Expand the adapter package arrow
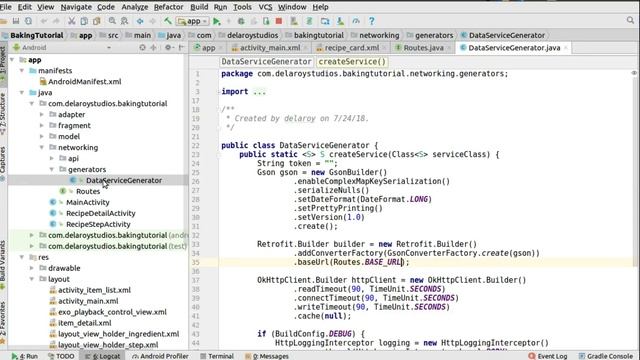Viewport: 640px width, 360px height. click(42, 115)
